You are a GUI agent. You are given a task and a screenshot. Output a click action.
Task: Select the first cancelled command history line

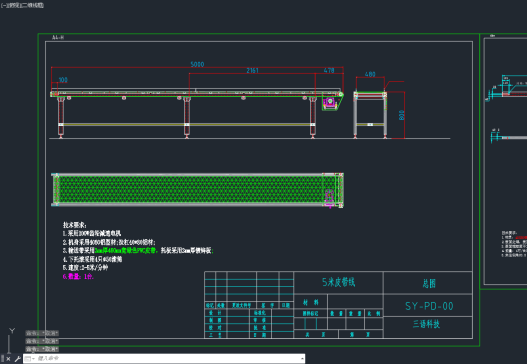point(42,333)
